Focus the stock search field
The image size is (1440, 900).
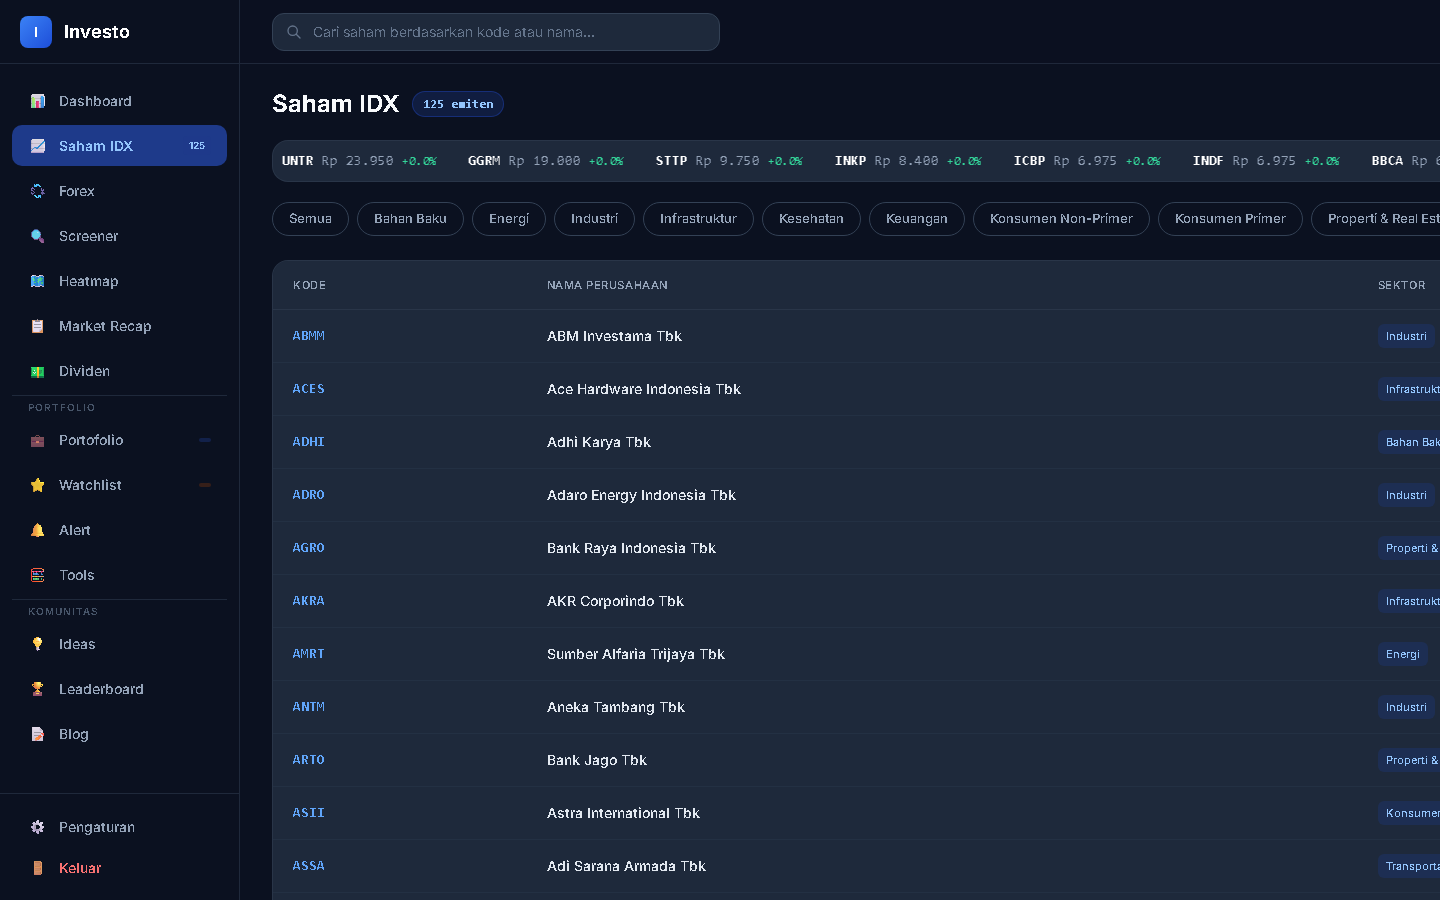496,32
